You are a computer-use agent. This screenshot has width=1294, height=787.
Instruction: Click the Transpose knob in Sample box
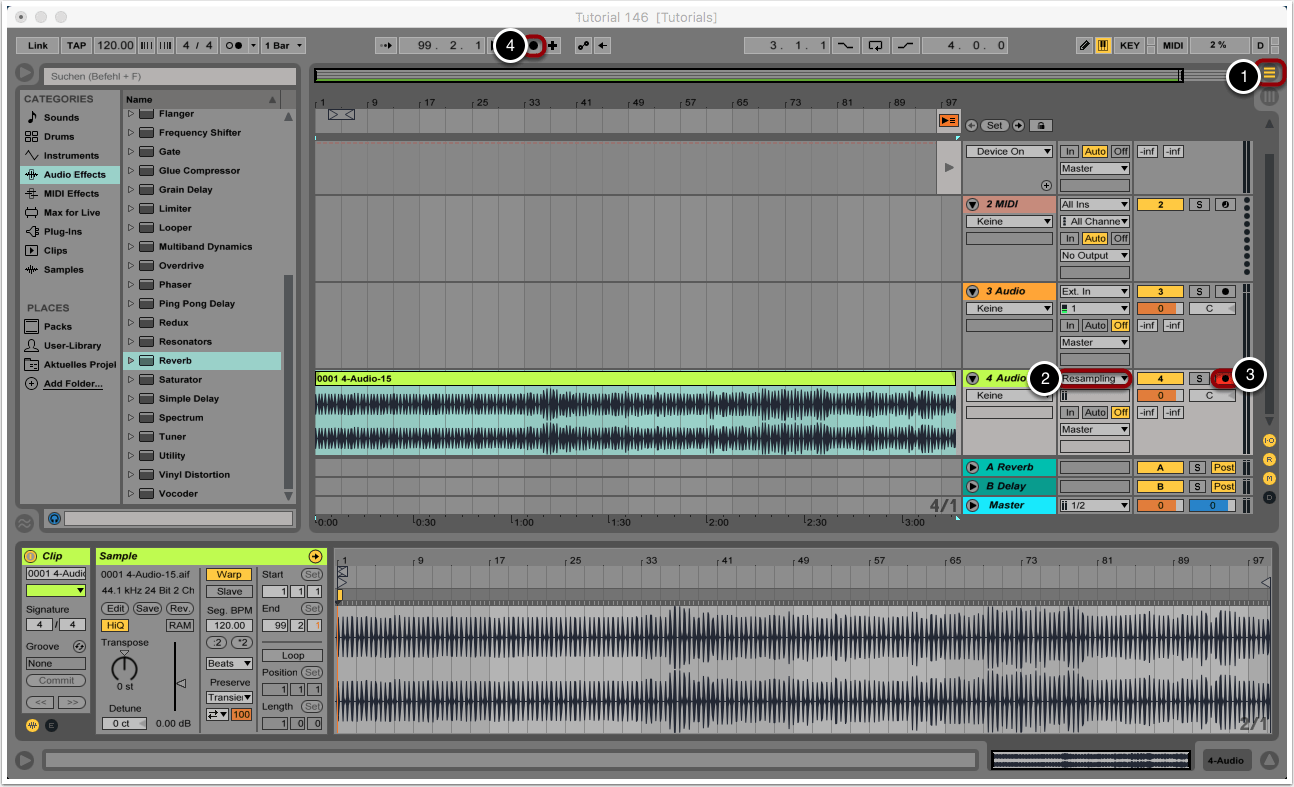pyautogui.click(x=125, y=668)
